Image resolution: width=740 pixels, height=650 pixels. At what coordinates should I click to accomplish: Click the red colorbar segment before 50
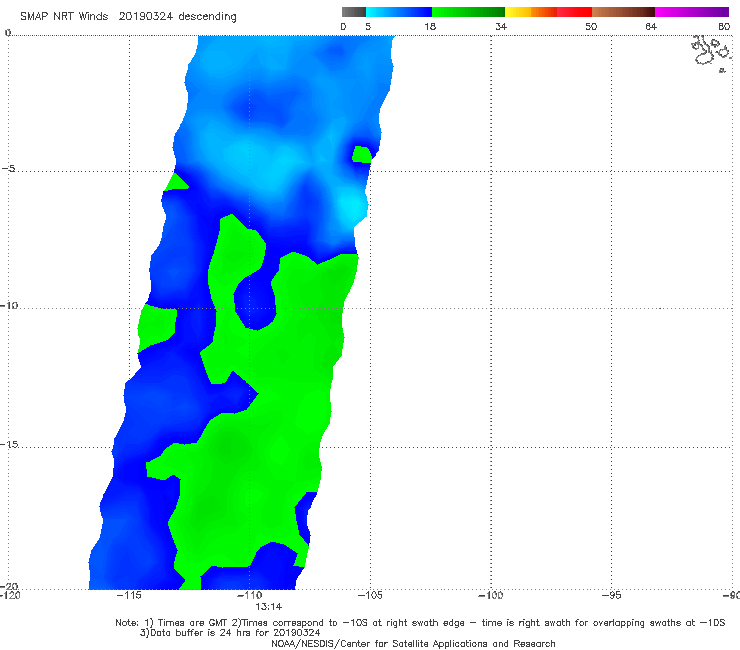tap(574, 12)
